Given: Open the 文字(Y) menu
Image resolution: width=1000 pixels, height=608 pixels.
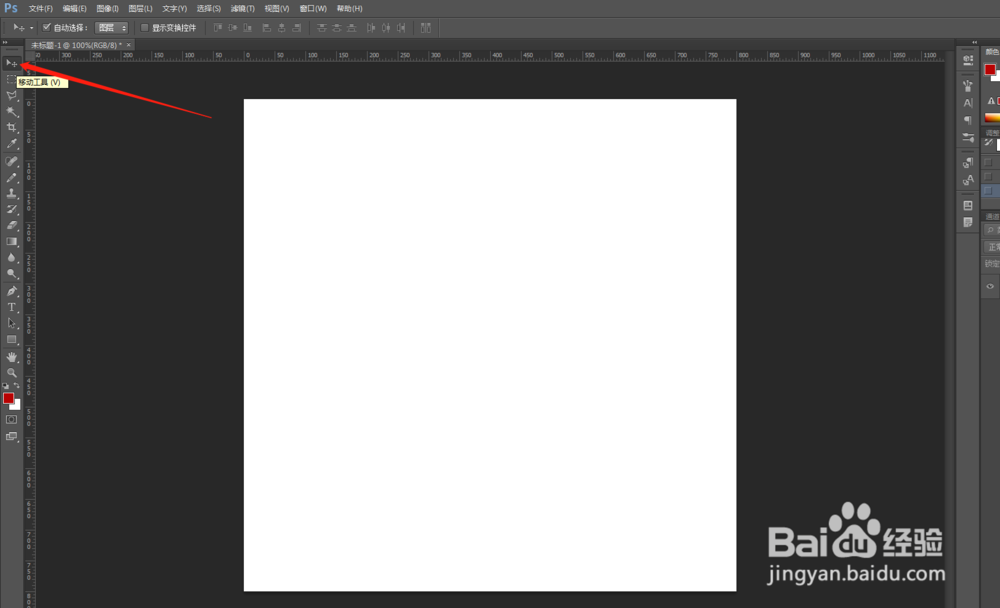Looking at the screenshot, I should pos(174,9).
